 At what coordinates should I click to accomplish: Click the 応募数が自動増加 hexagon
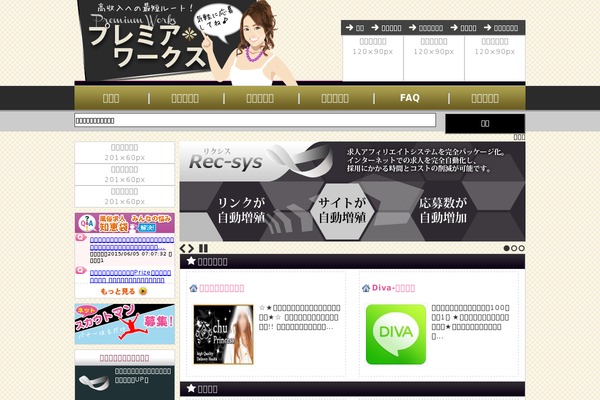[x=443, y=210]
